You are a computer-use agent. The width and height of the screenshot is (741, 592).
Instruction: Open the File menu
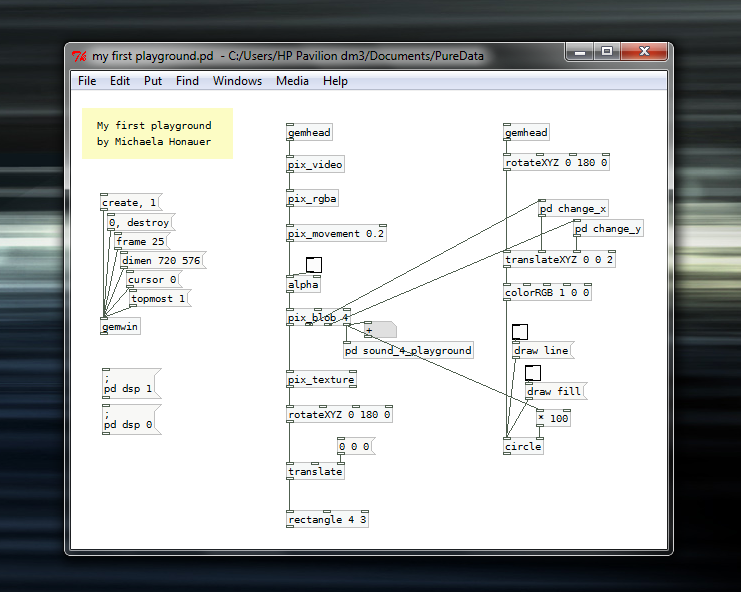[x=87, y=81]
